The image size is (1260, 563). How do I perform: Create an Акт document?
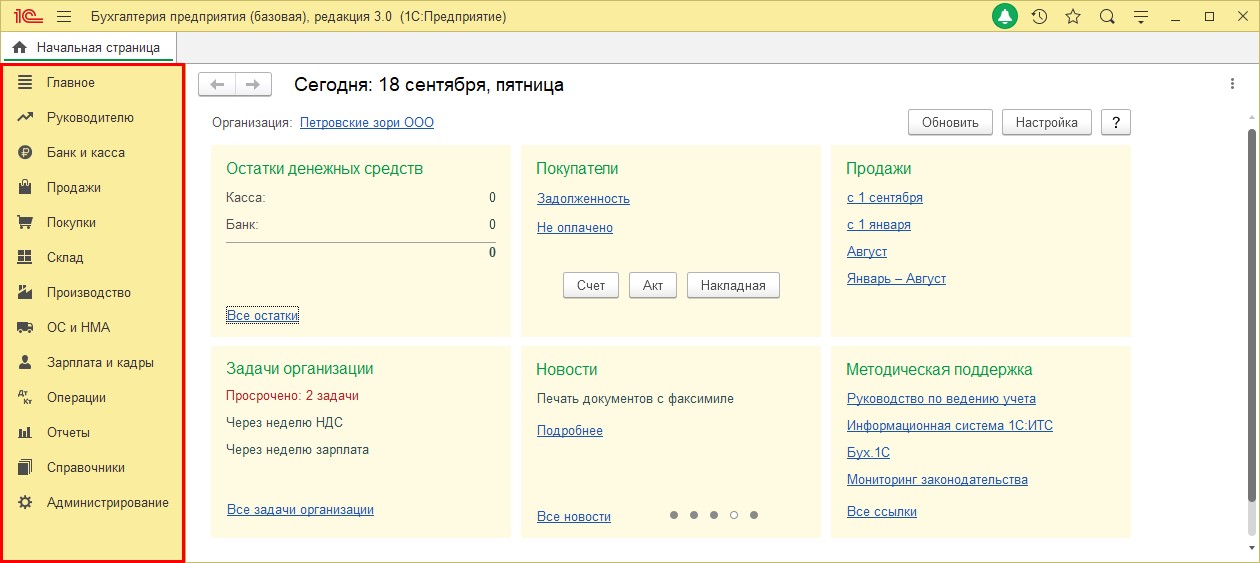pos(653,285)
